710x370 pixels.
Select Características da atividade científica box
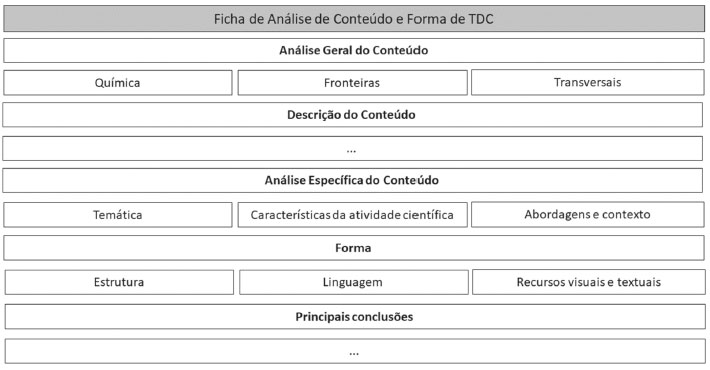point(352,215)
